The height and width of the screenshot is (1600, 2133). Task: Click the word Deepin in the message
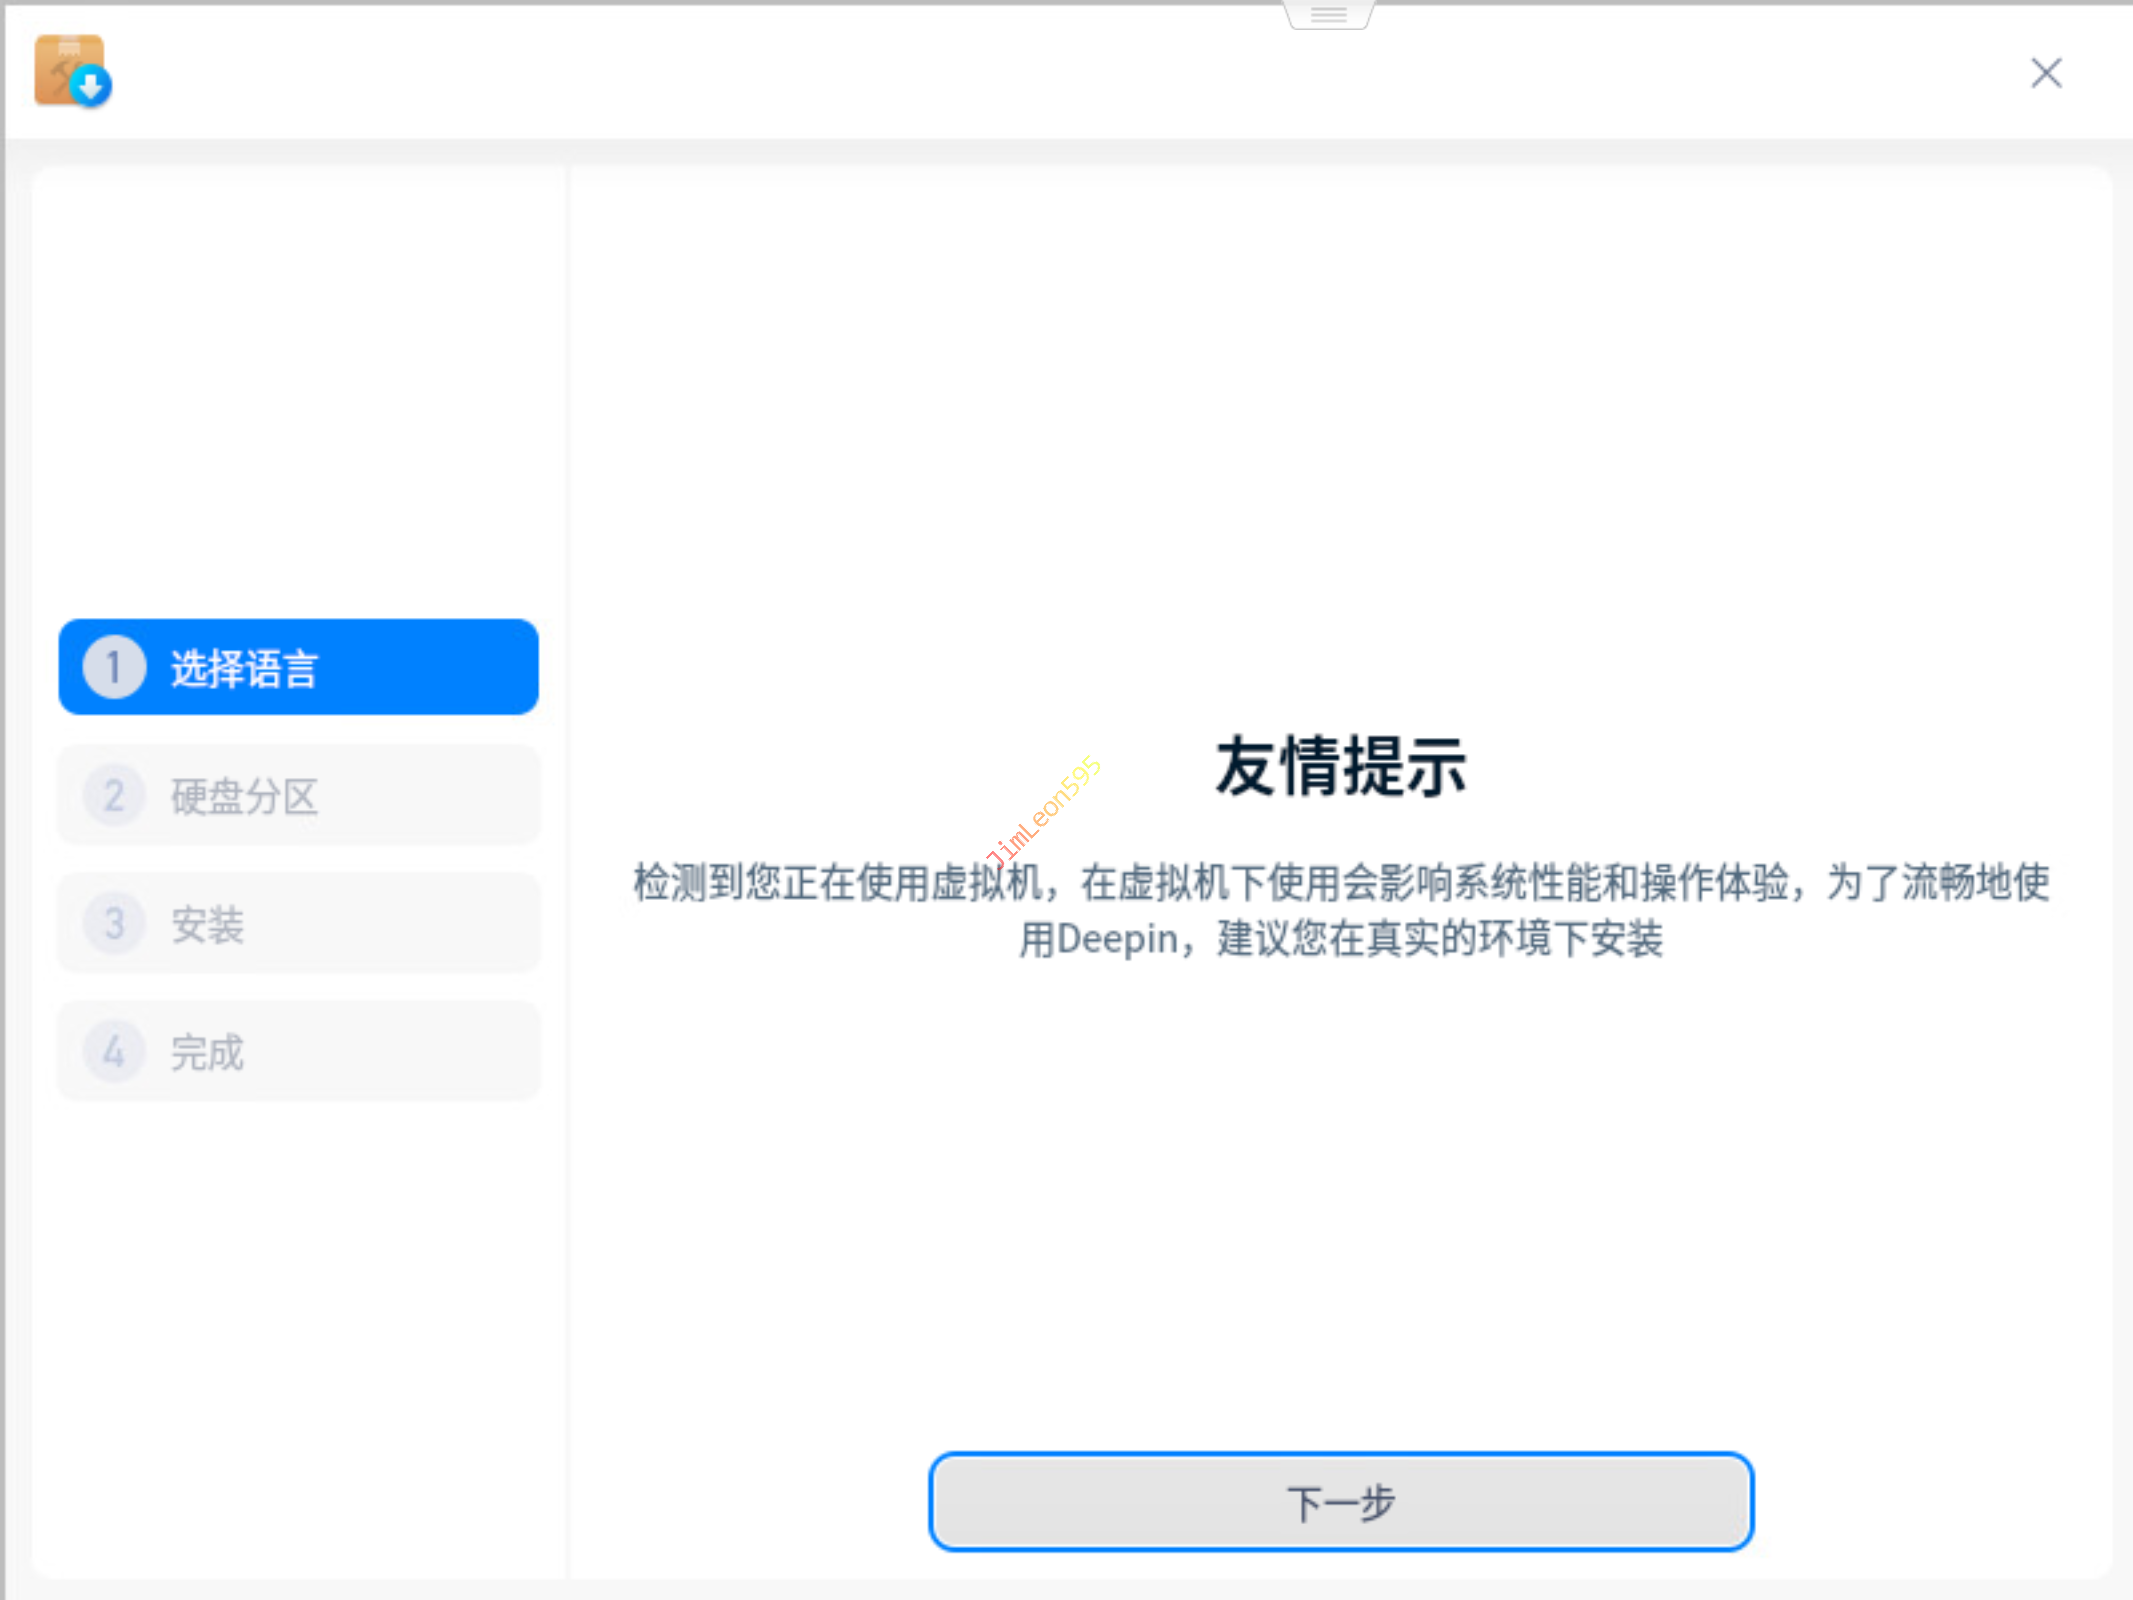click(1117, 940)
